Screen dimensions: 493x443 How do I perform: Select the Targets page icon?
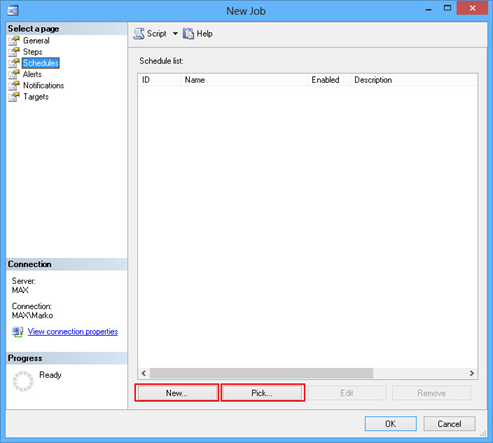click(14, 97)
